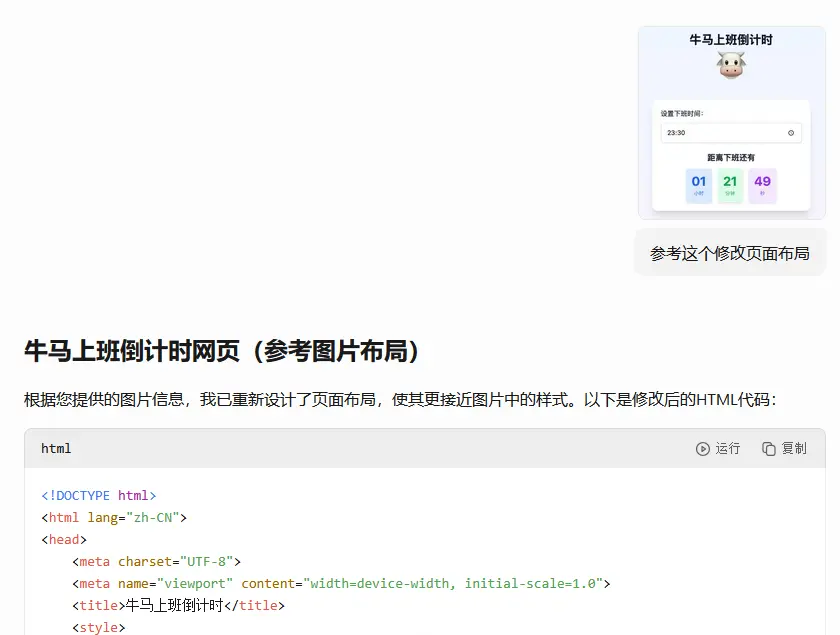Click the cow emoji in the thumbnail
This screenshot has height=635, width=840.
point(731,65)
